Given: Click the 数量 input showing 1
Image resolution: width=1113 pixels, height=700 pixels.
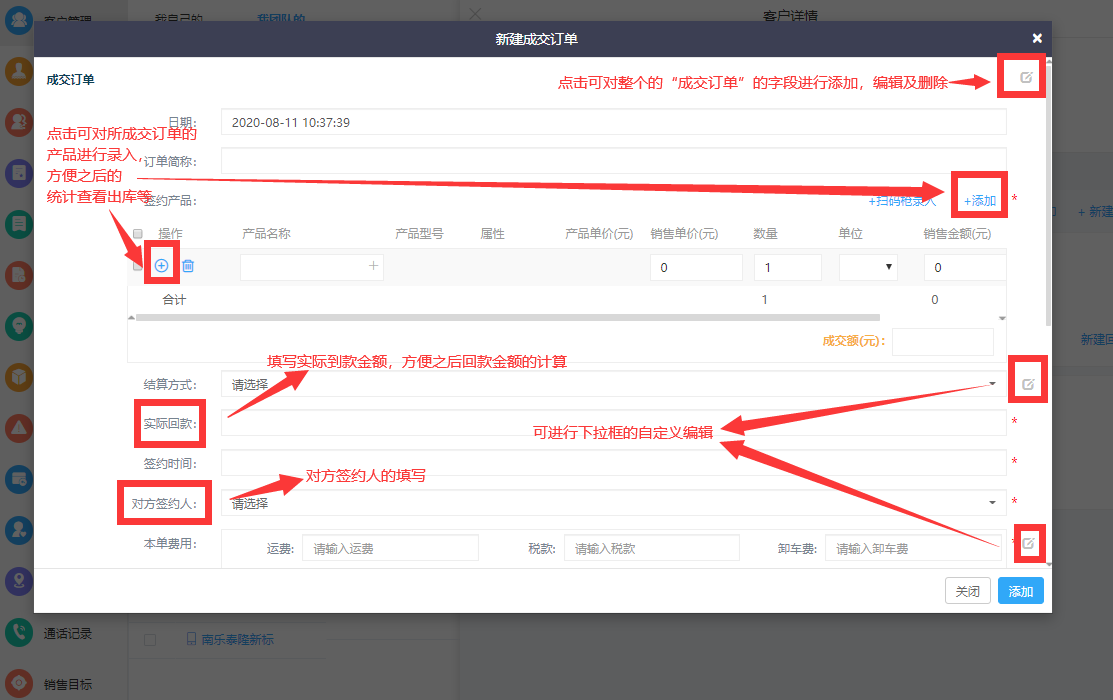Looking at the screenshot, I should point(787,267).
